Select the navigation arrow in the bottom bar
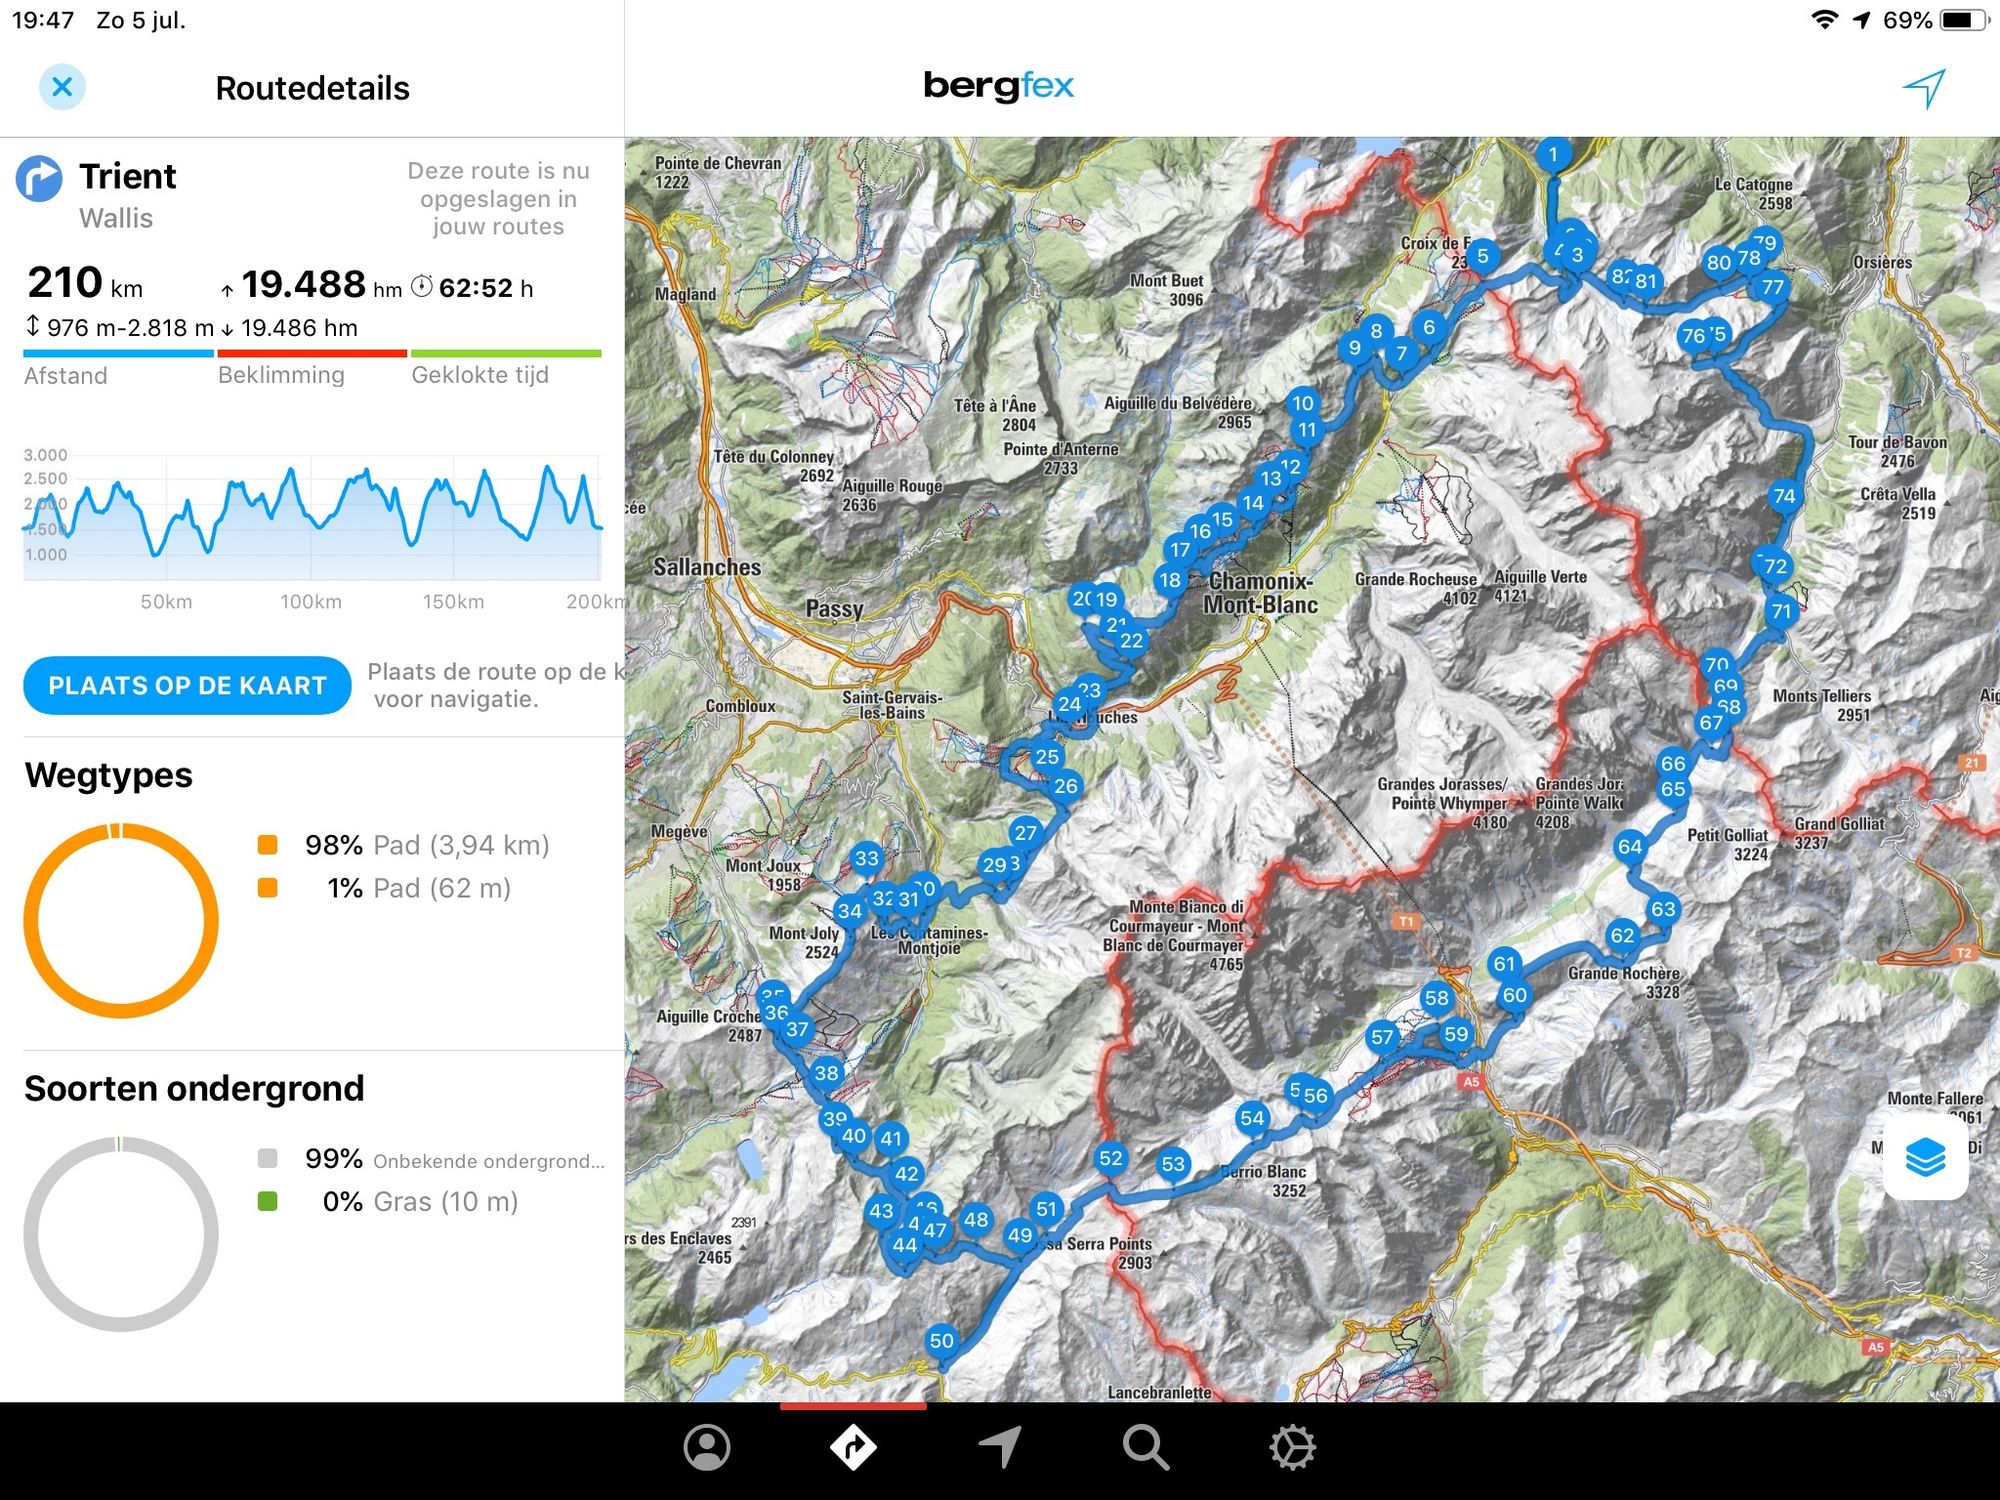 click(x=1000, y=1445)
